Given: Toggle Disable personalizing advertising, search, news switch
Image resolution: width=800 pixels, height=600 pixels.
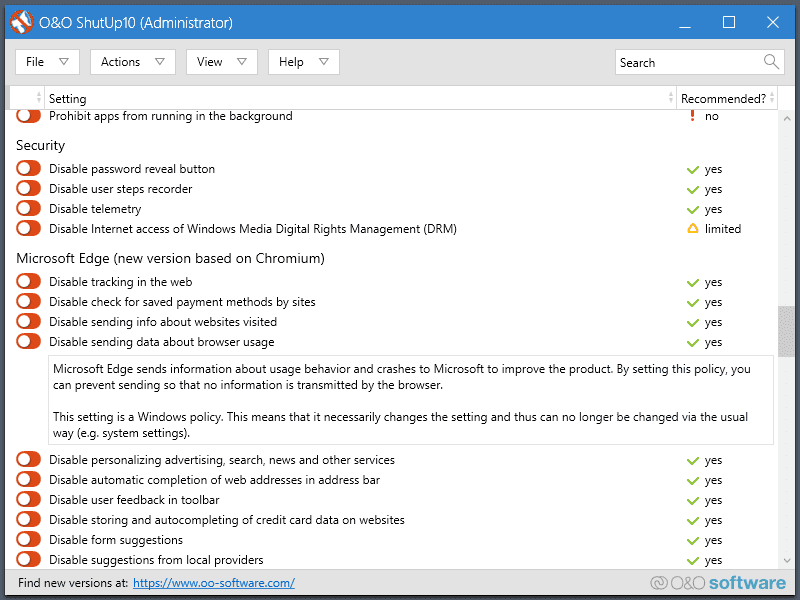Looking at the screenshot, I should click(28, 459).
